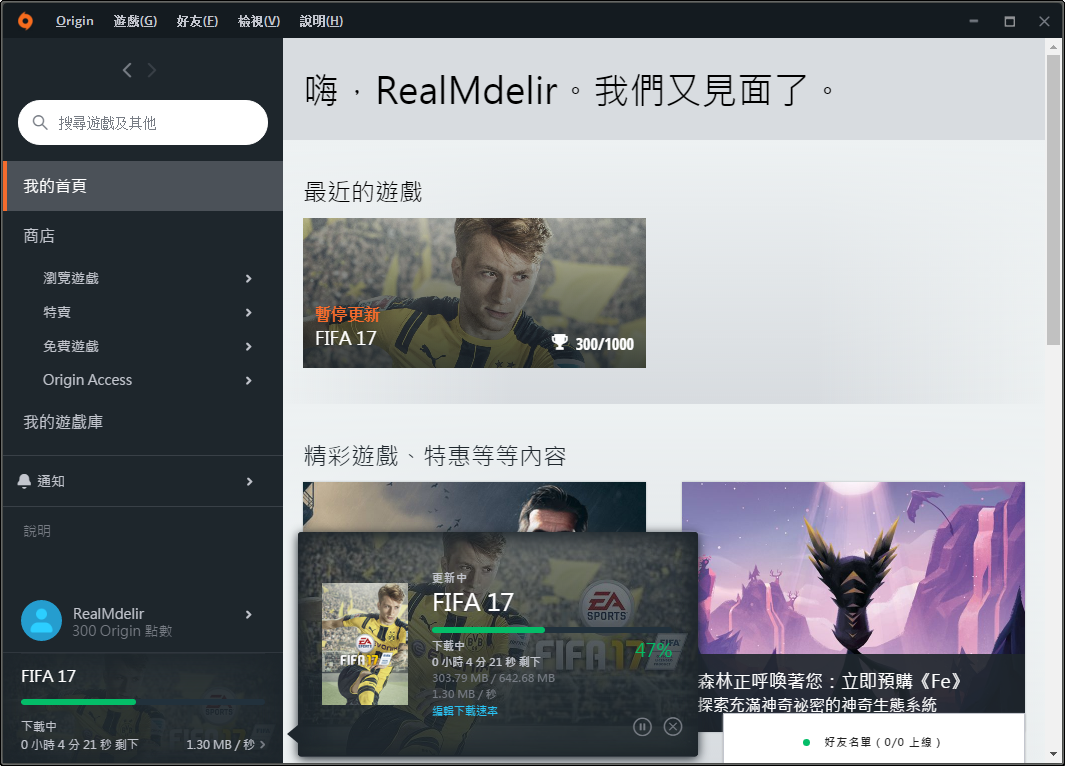Image resolution: width=1065 pixels, height=766 pixels.
Task: Go back with the left arrow
Action: (x=127, y=70)
